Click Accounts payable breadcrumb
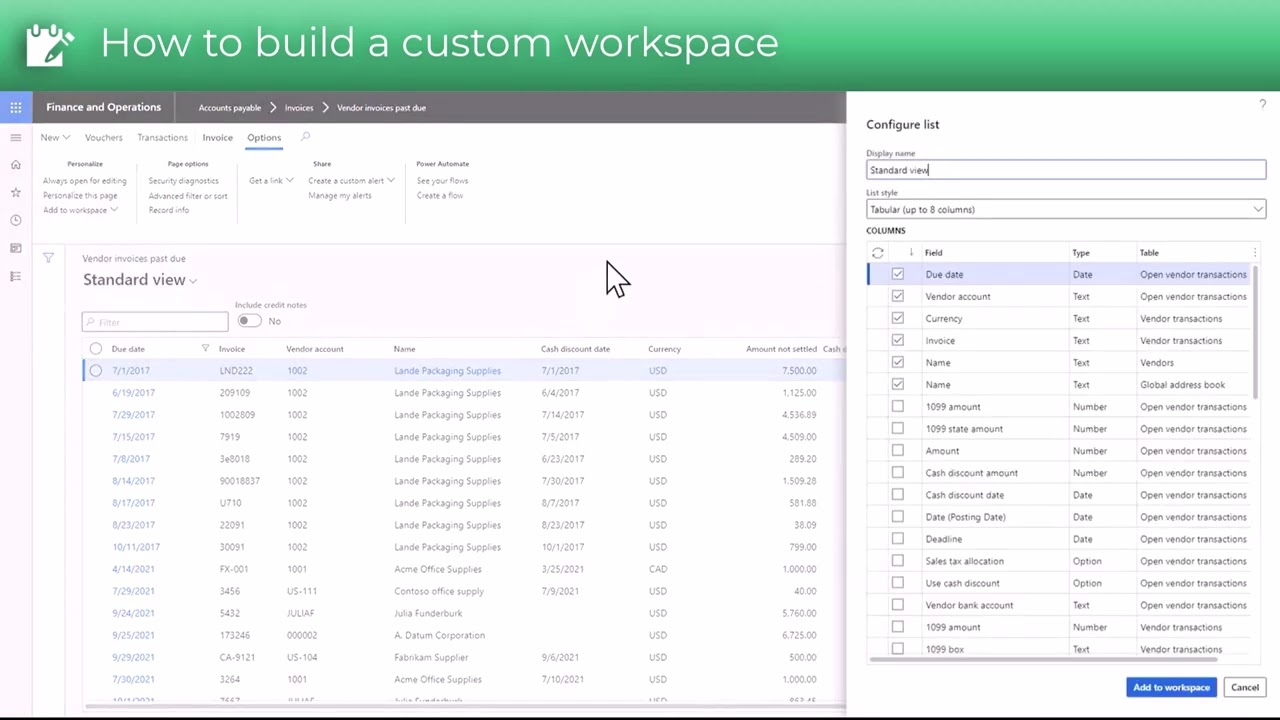 [x=230, y=108]
